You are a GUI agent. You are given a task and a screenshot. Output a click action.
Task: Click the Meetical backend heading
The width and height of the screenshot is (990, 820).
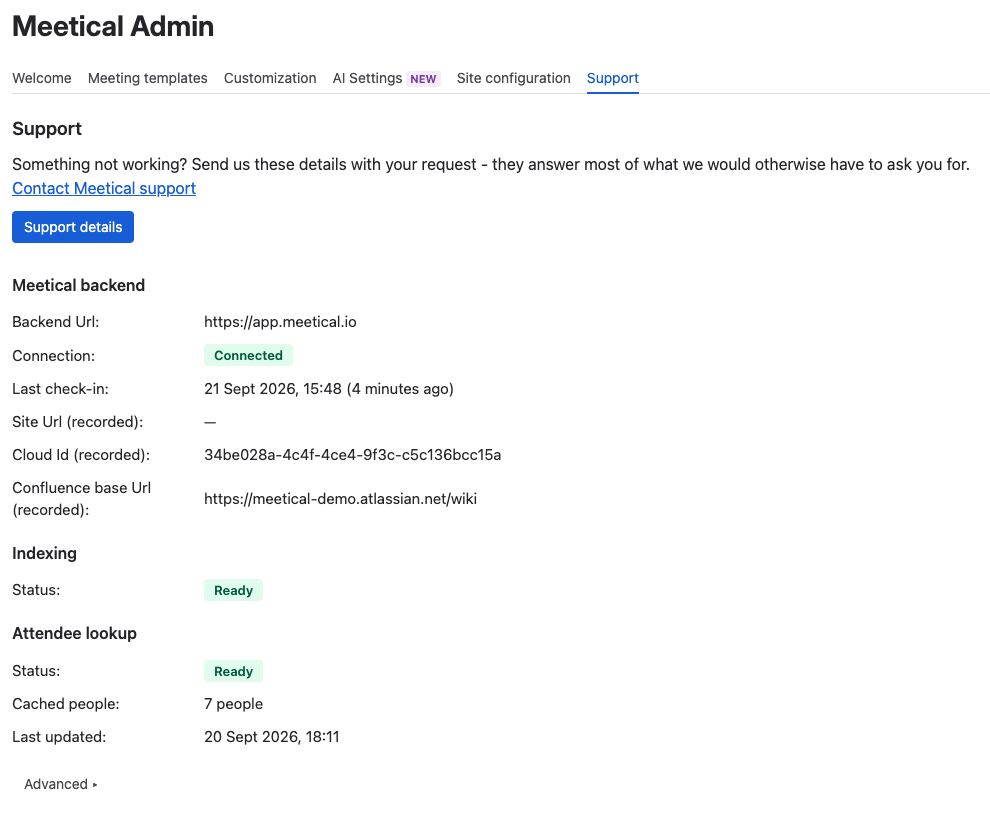[78, 285]
